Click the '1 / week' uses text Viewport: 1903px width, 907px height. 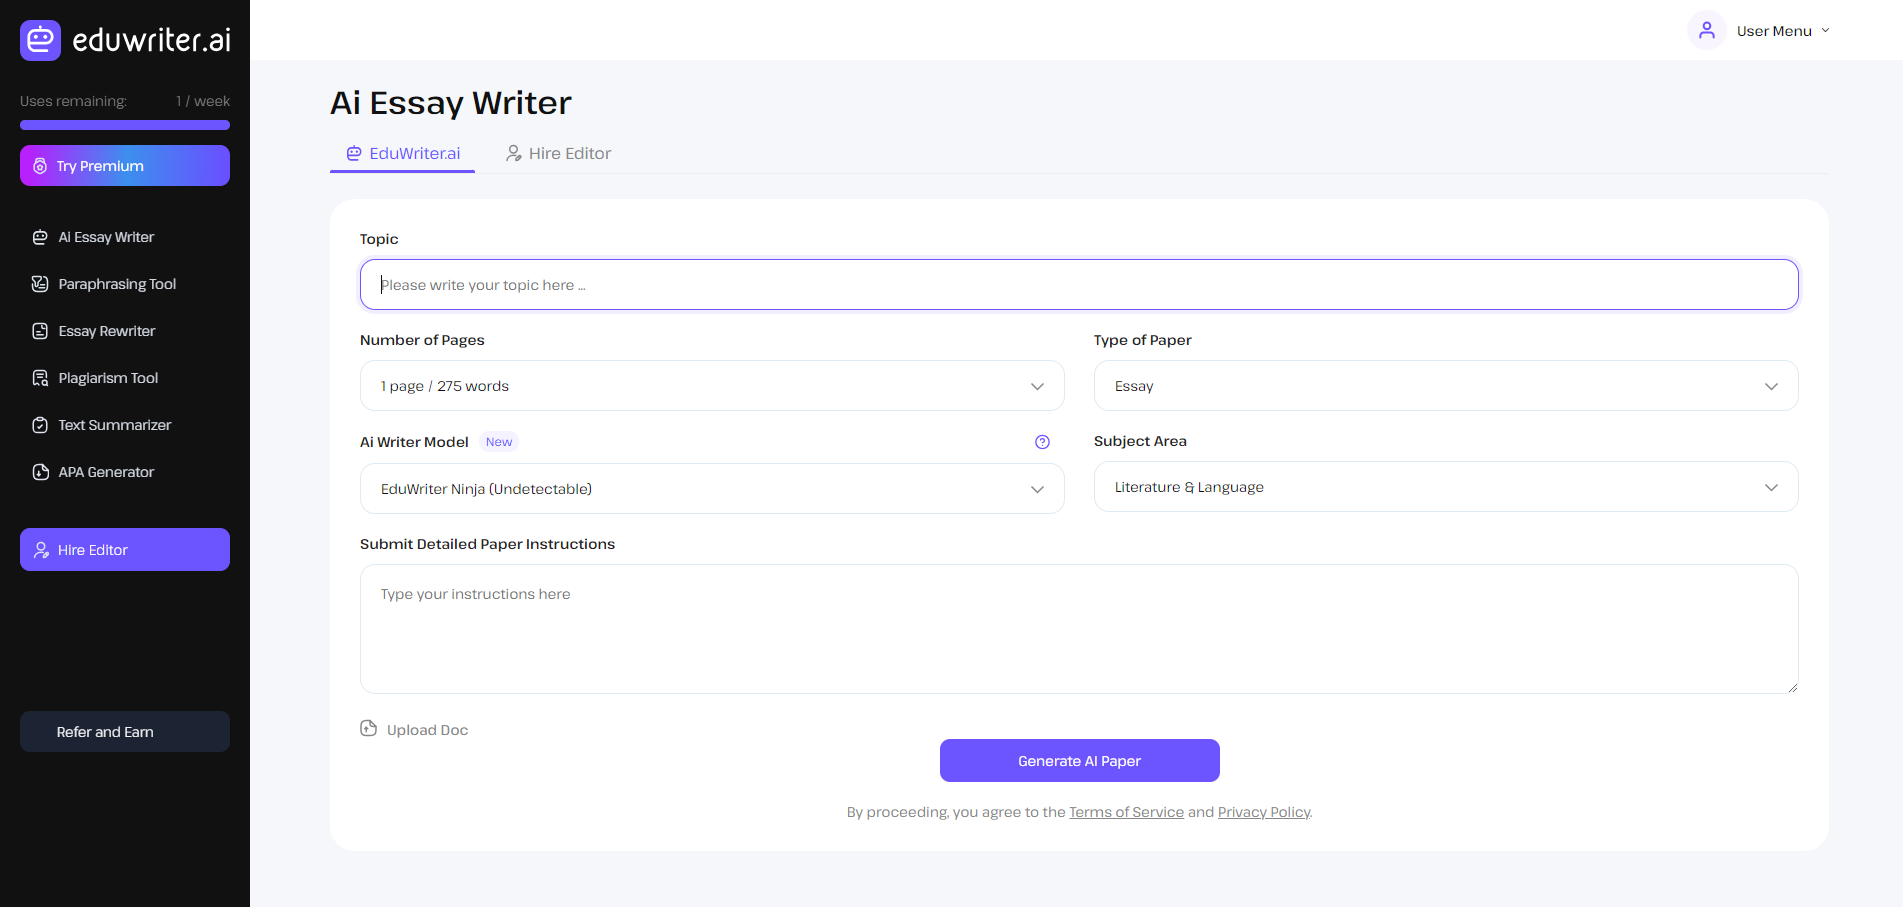coord(203,101)
